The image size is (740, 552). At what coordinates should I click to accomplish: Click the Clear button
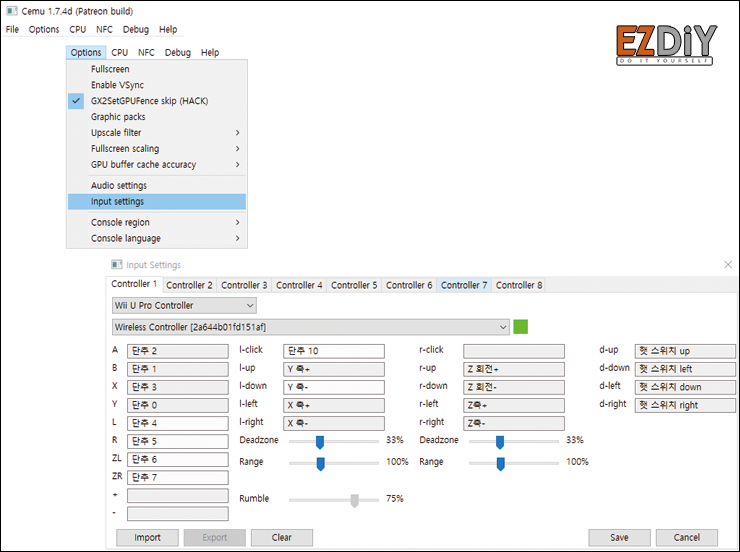tap(282, 537)
